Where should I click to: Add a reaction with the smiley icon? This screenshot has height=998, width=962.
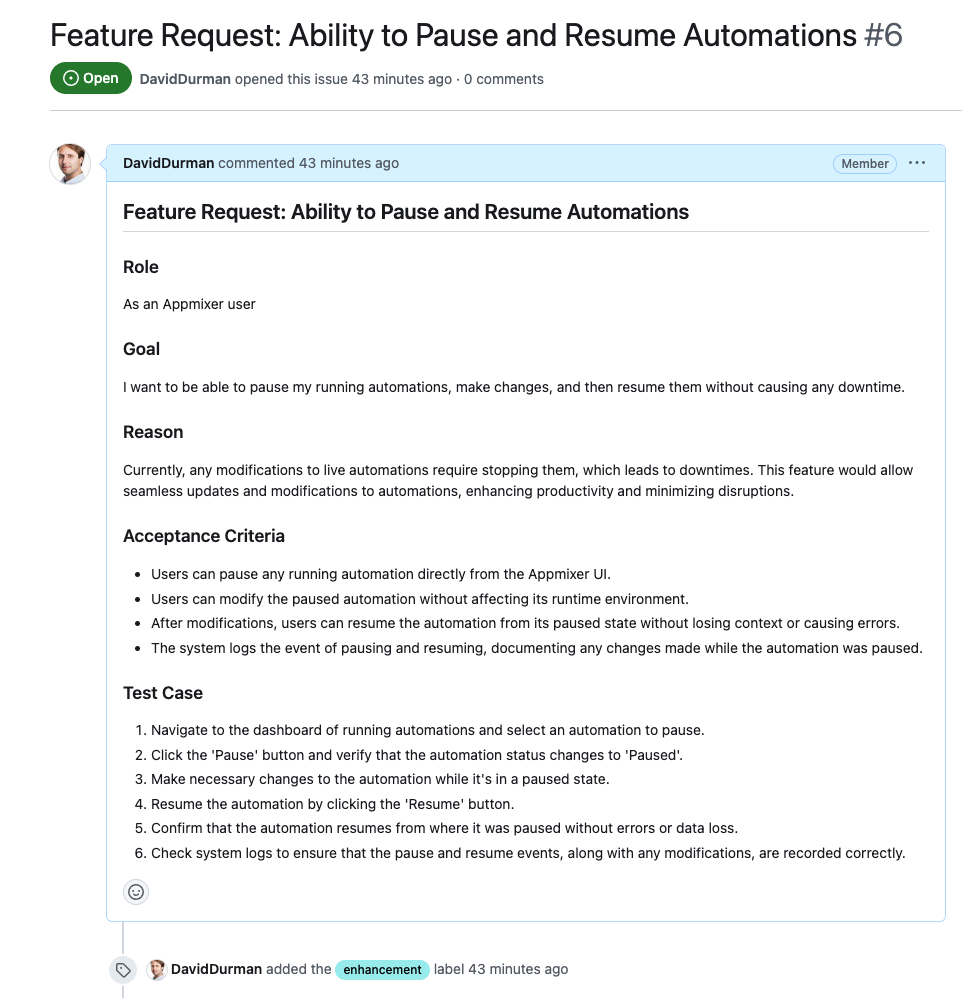click(x=136, y=891)
